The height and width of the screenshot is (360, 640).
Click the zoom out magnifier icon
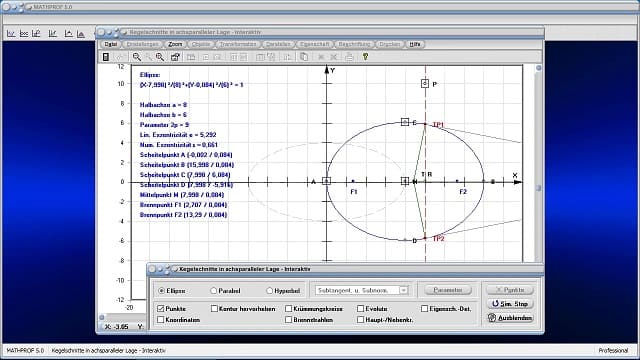click(x=137, y=57)
